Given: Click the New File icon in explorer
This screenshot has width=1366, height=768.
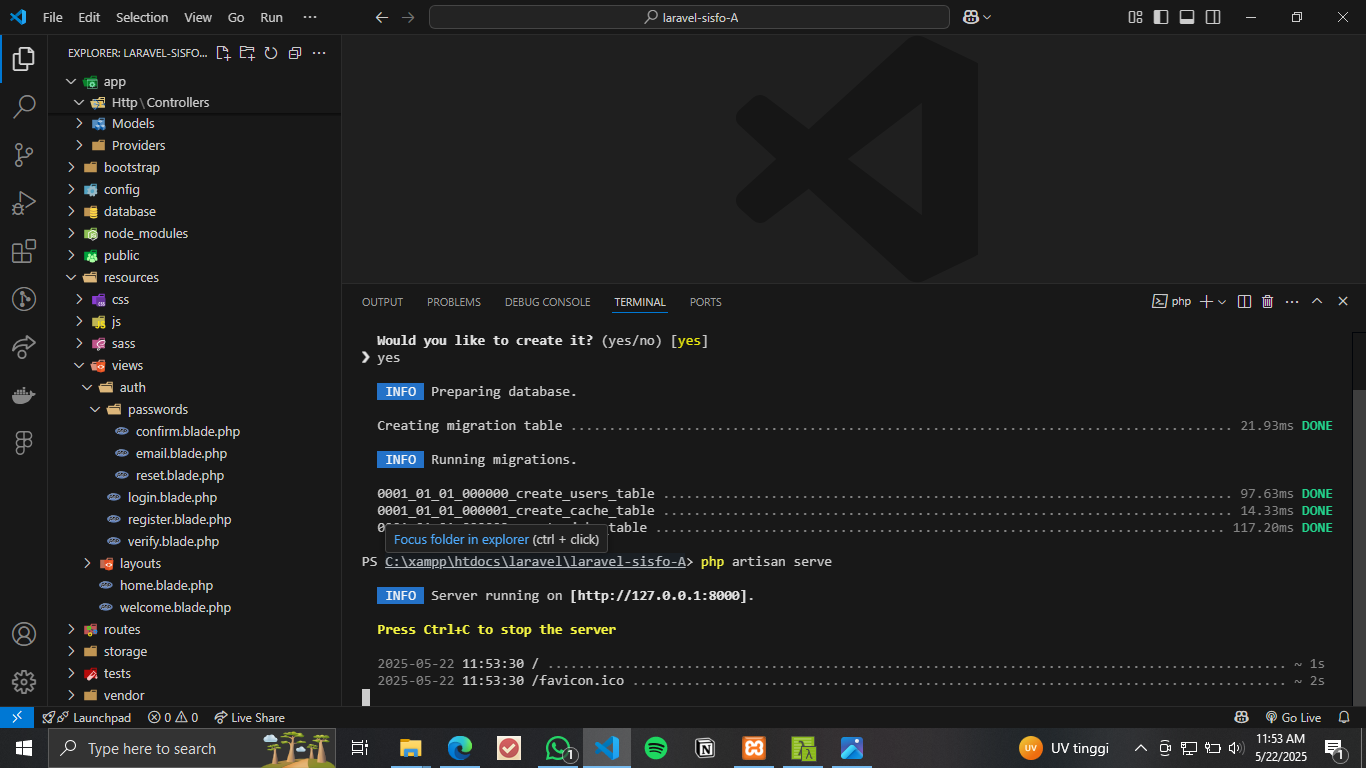Looking at the screenshot, I should click(223, 53).
